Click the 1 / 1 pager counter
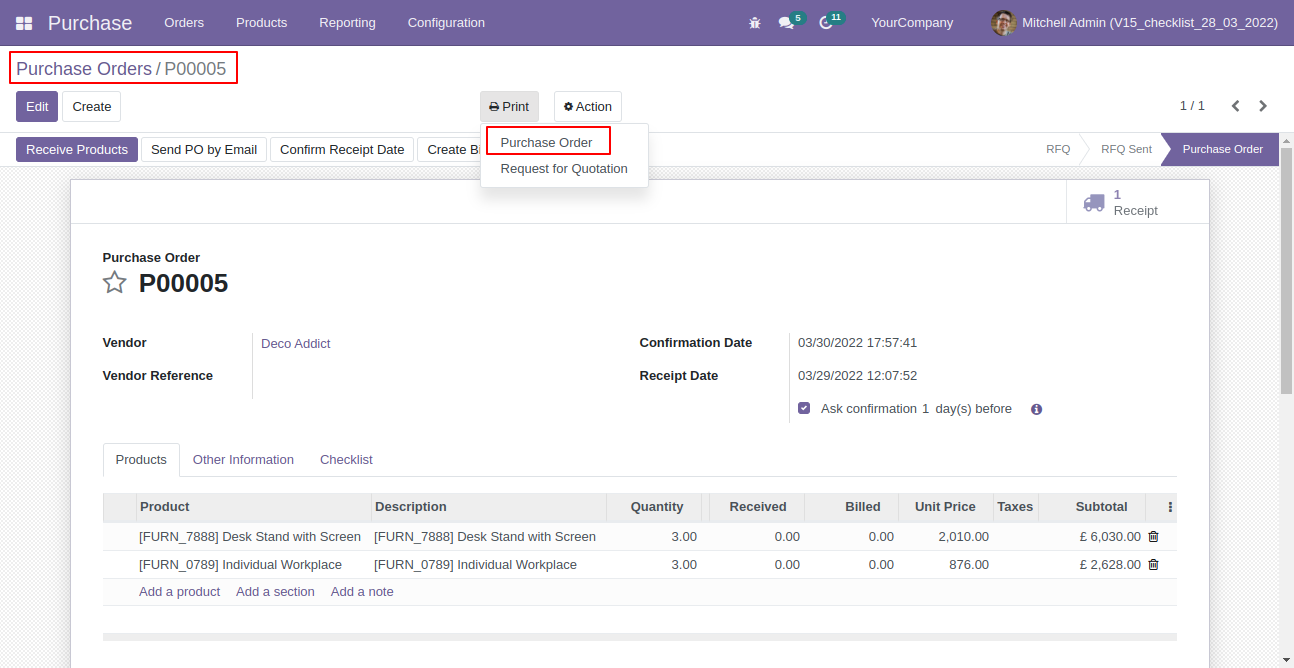1294x668 pixels. tap(1192, 106)
